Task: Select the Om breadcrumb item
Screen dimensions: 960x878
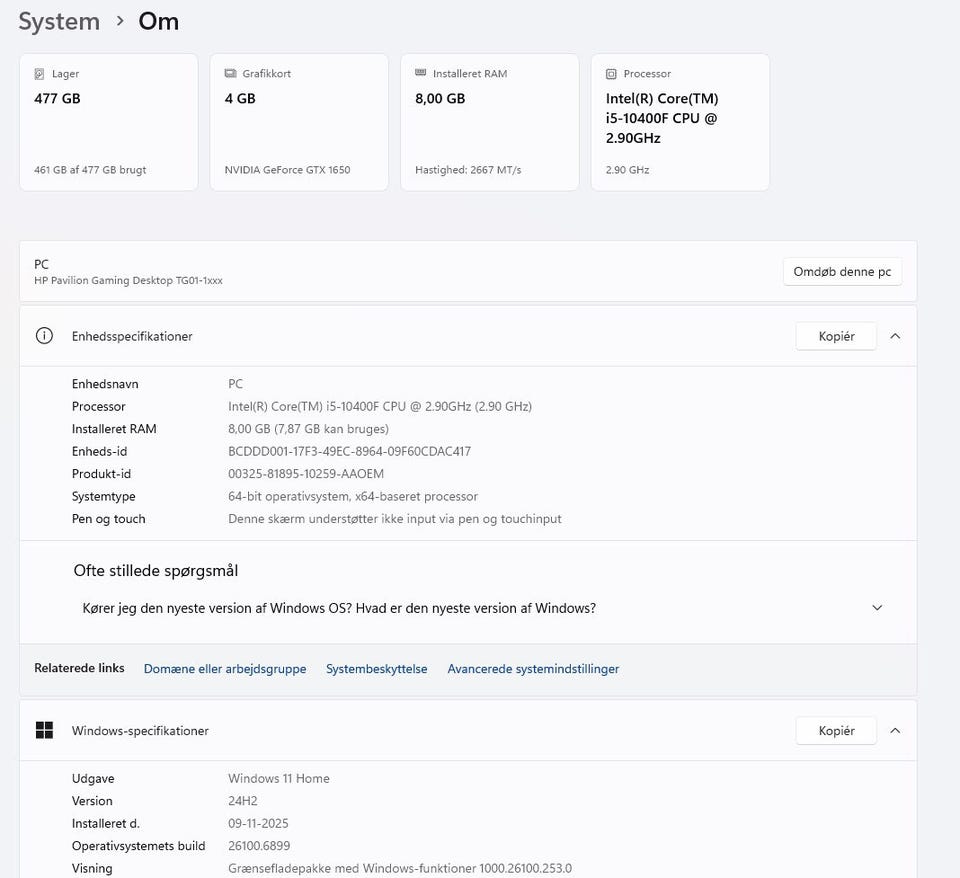Action: (x=159, y=21)
